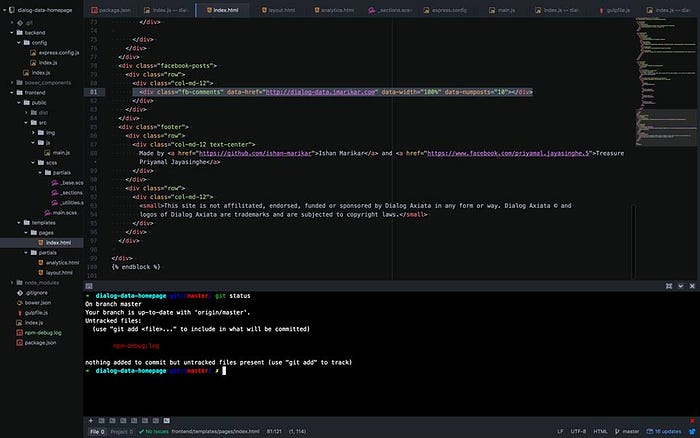
Task: Switch to the main.js tab
Action: point(502,10)
